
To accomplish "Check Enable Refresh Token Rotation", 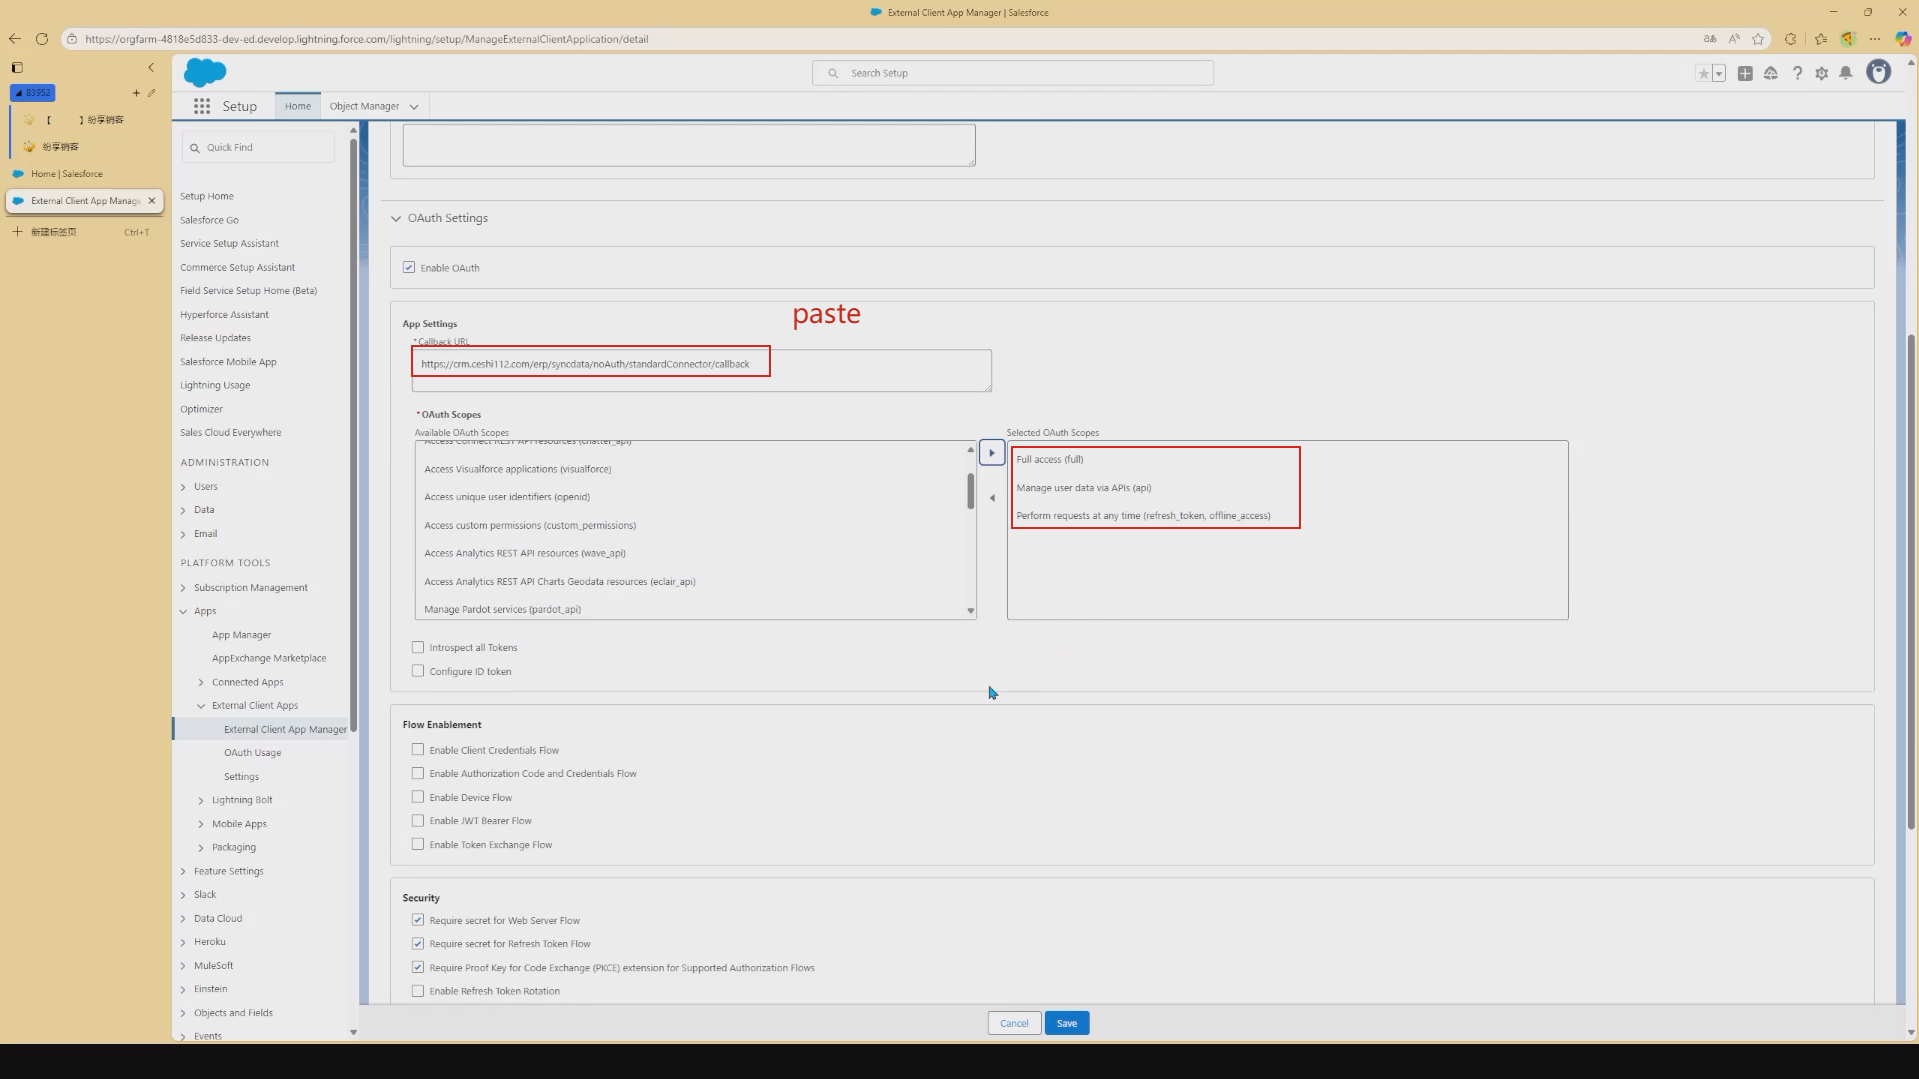I will point(418,991).
